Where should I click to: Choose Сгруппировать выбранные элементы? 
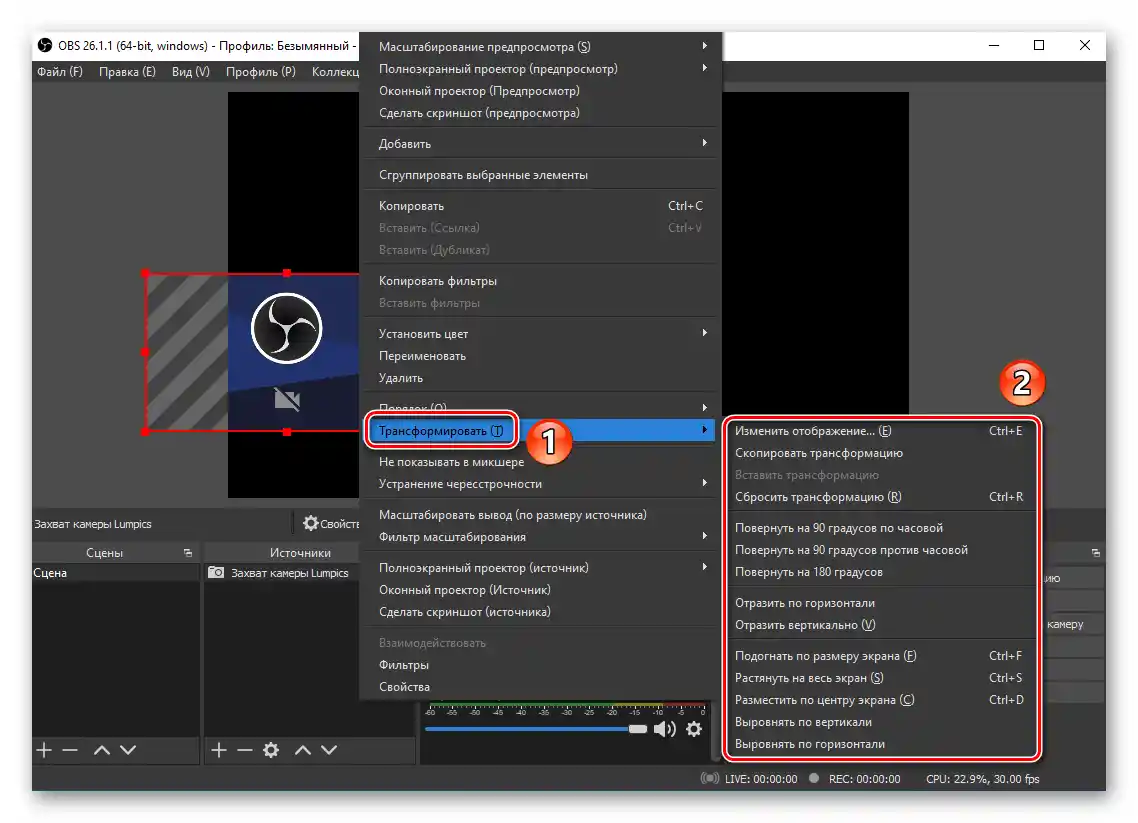pos(541,175)
